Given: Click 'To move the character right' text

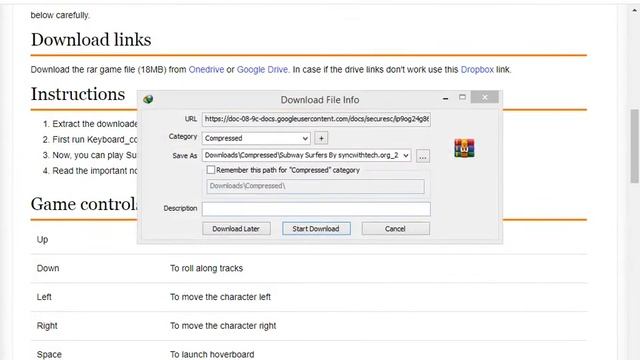Looking at the screenshot, I should 223,326.
